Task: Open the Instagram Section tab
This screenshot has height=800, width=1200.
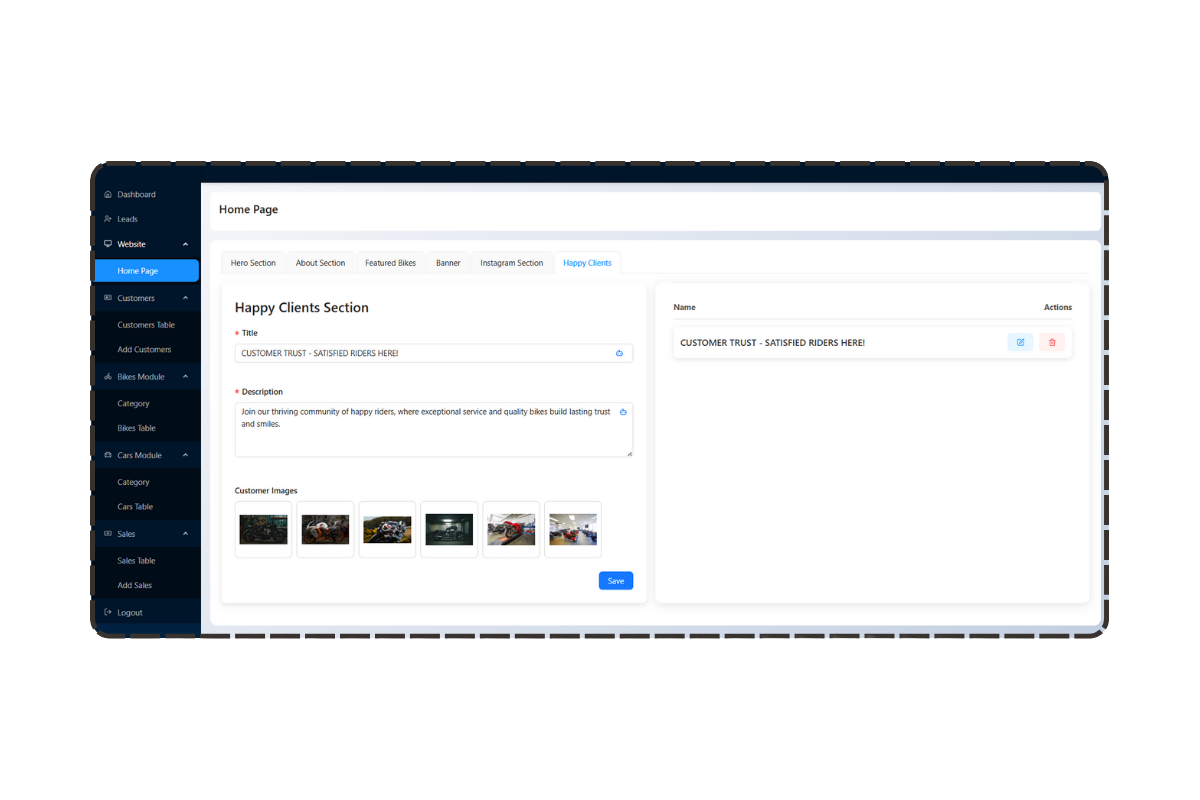Action: click(x=511, y=263)
